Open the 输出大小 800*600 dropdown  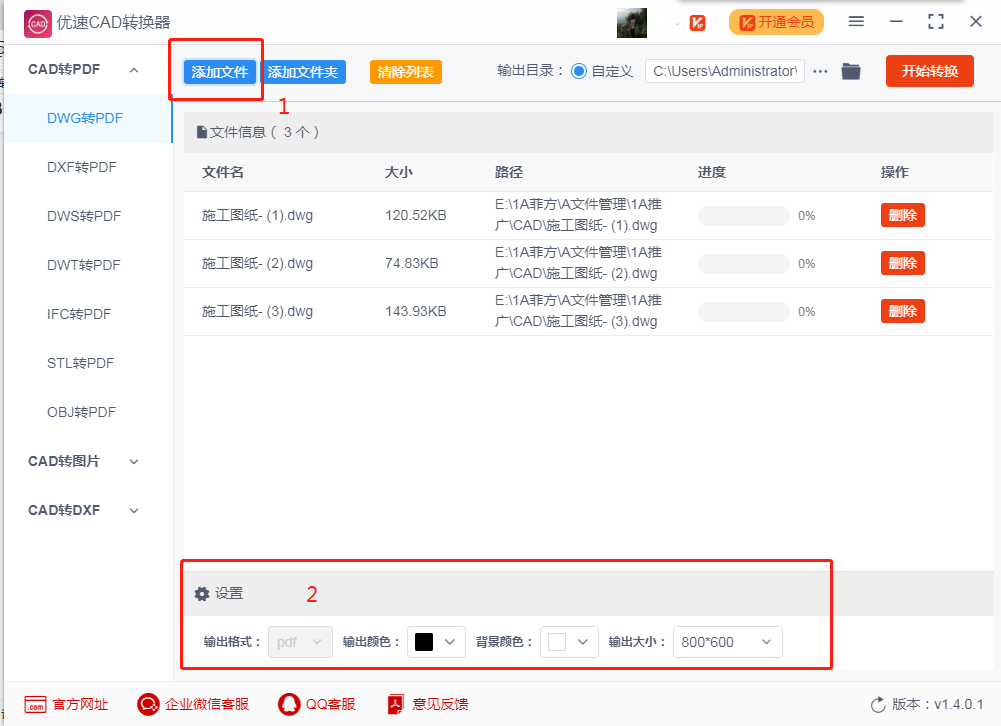point(728,642)
